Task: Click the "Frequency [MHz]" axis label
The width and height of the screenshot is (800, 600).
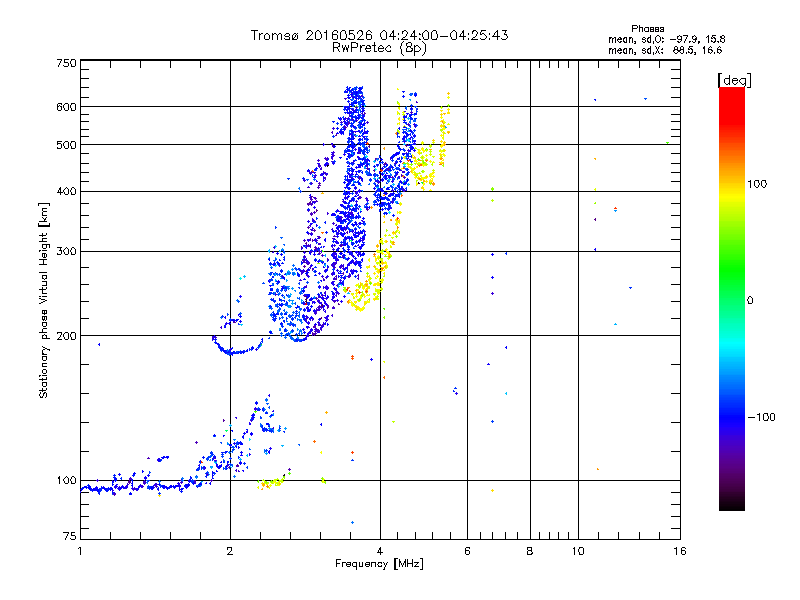Action: pos(379,564)
